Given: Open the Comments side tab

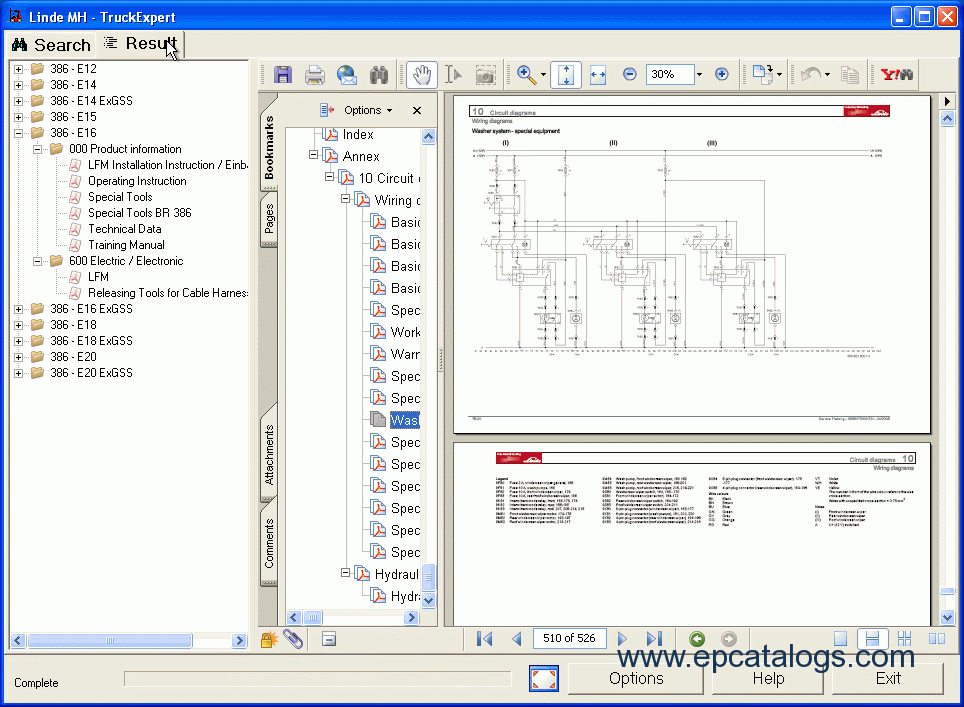Looking at the screenshot, I should [x=269, y=543].
